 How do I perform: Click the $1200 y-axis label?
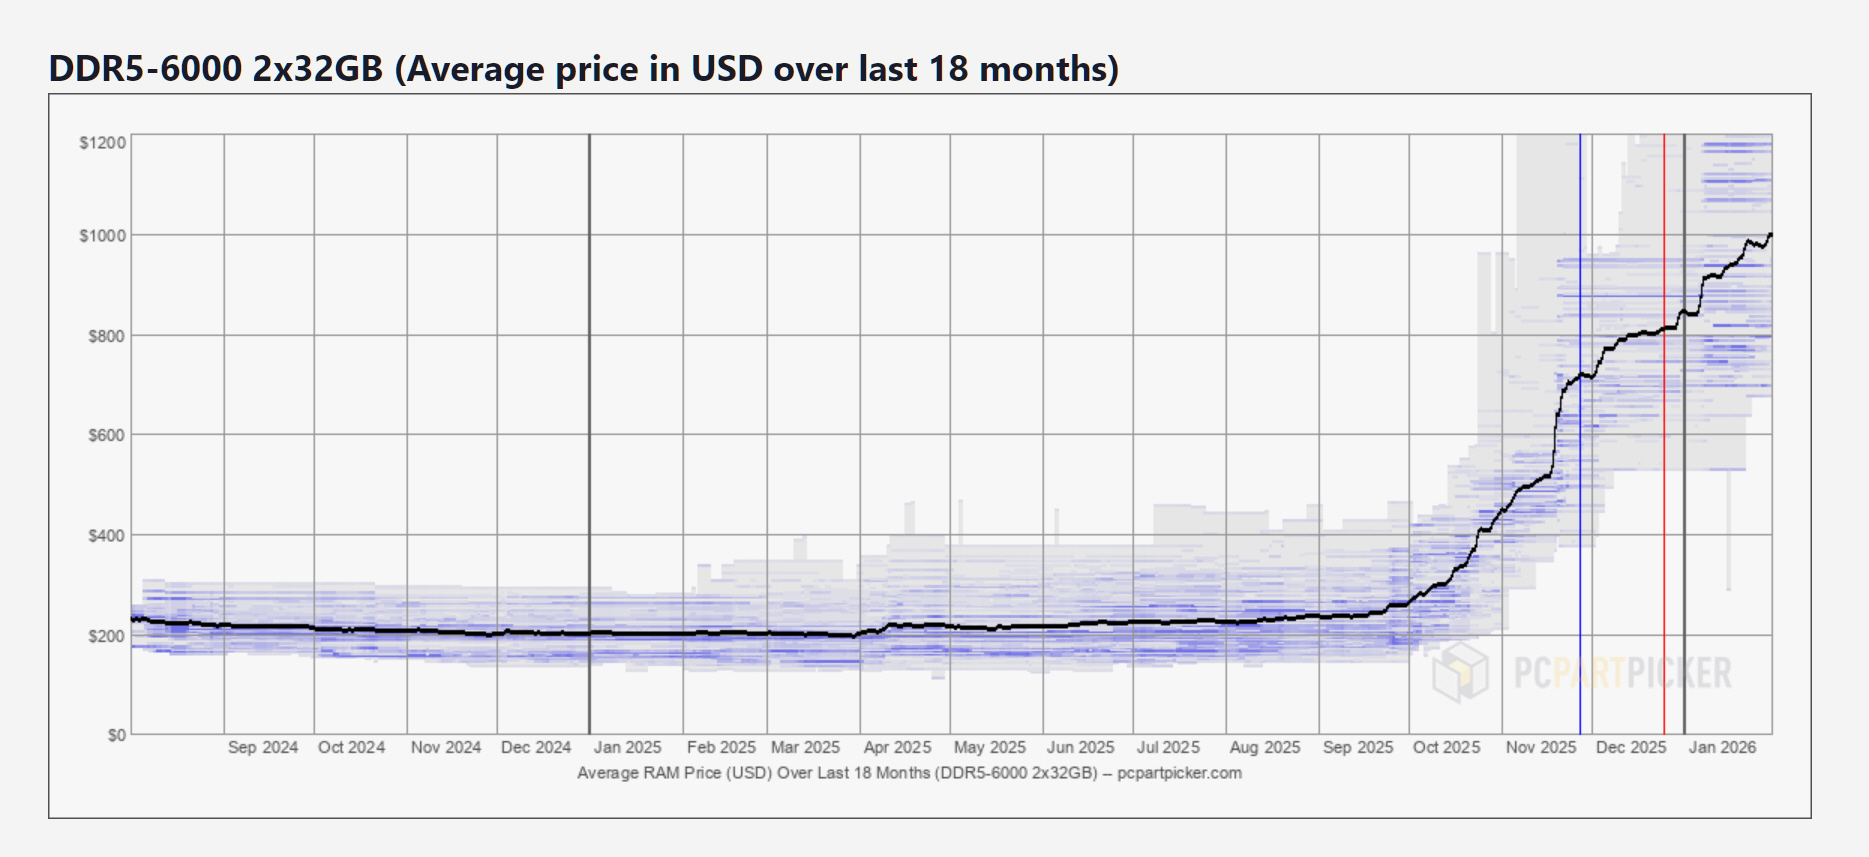tap(103, 143)
